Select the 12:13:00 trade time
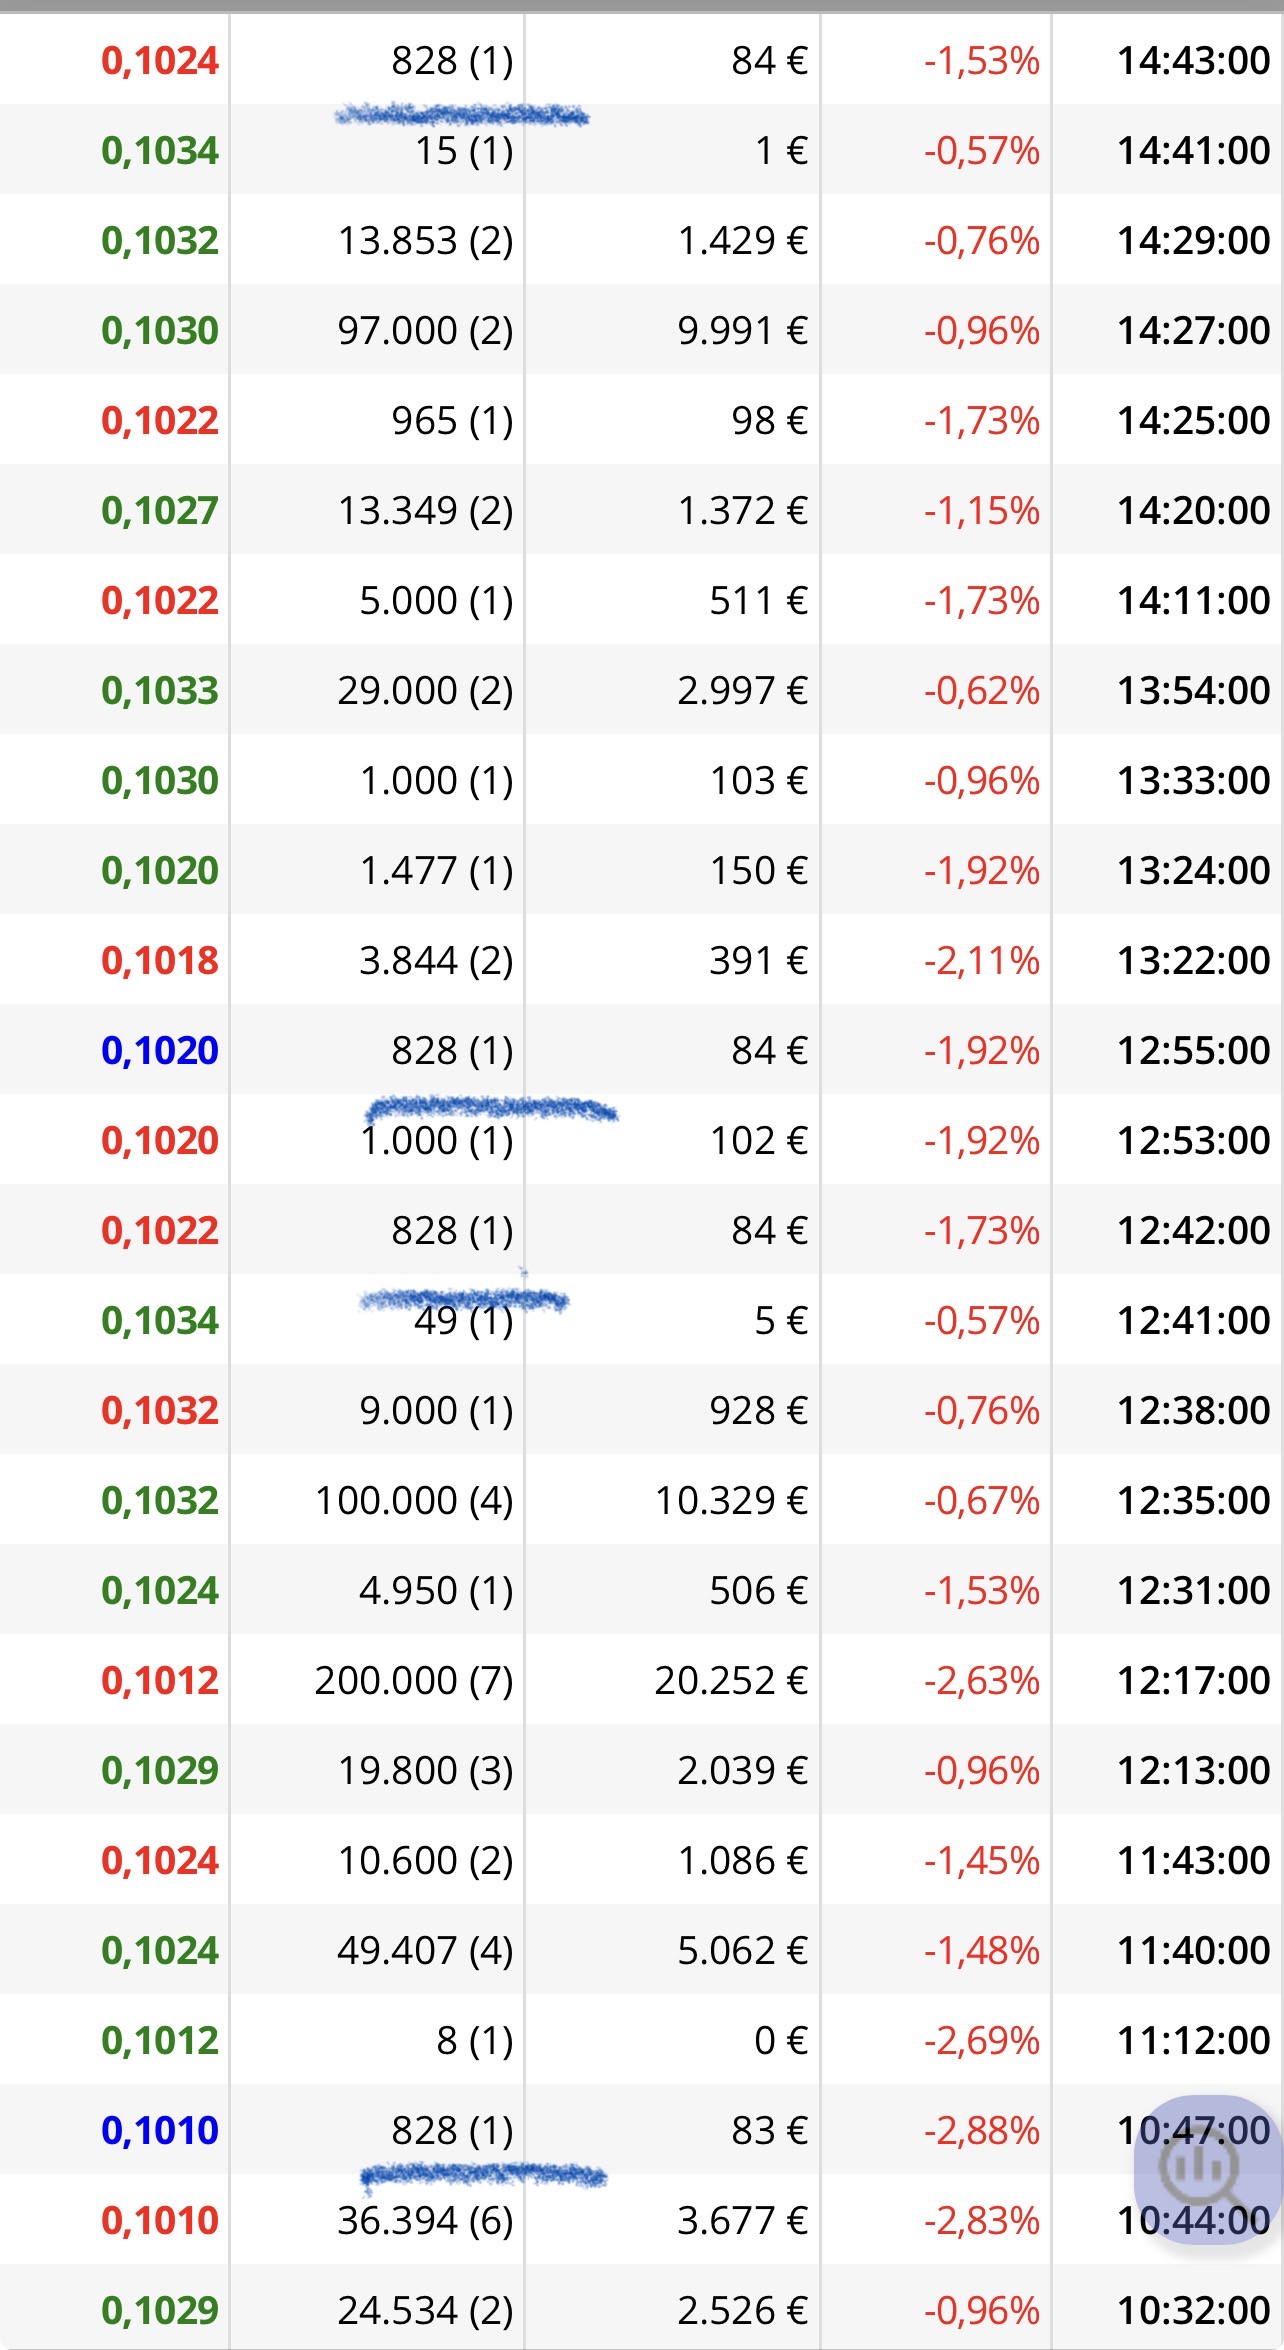 tap(1194, 1770)
